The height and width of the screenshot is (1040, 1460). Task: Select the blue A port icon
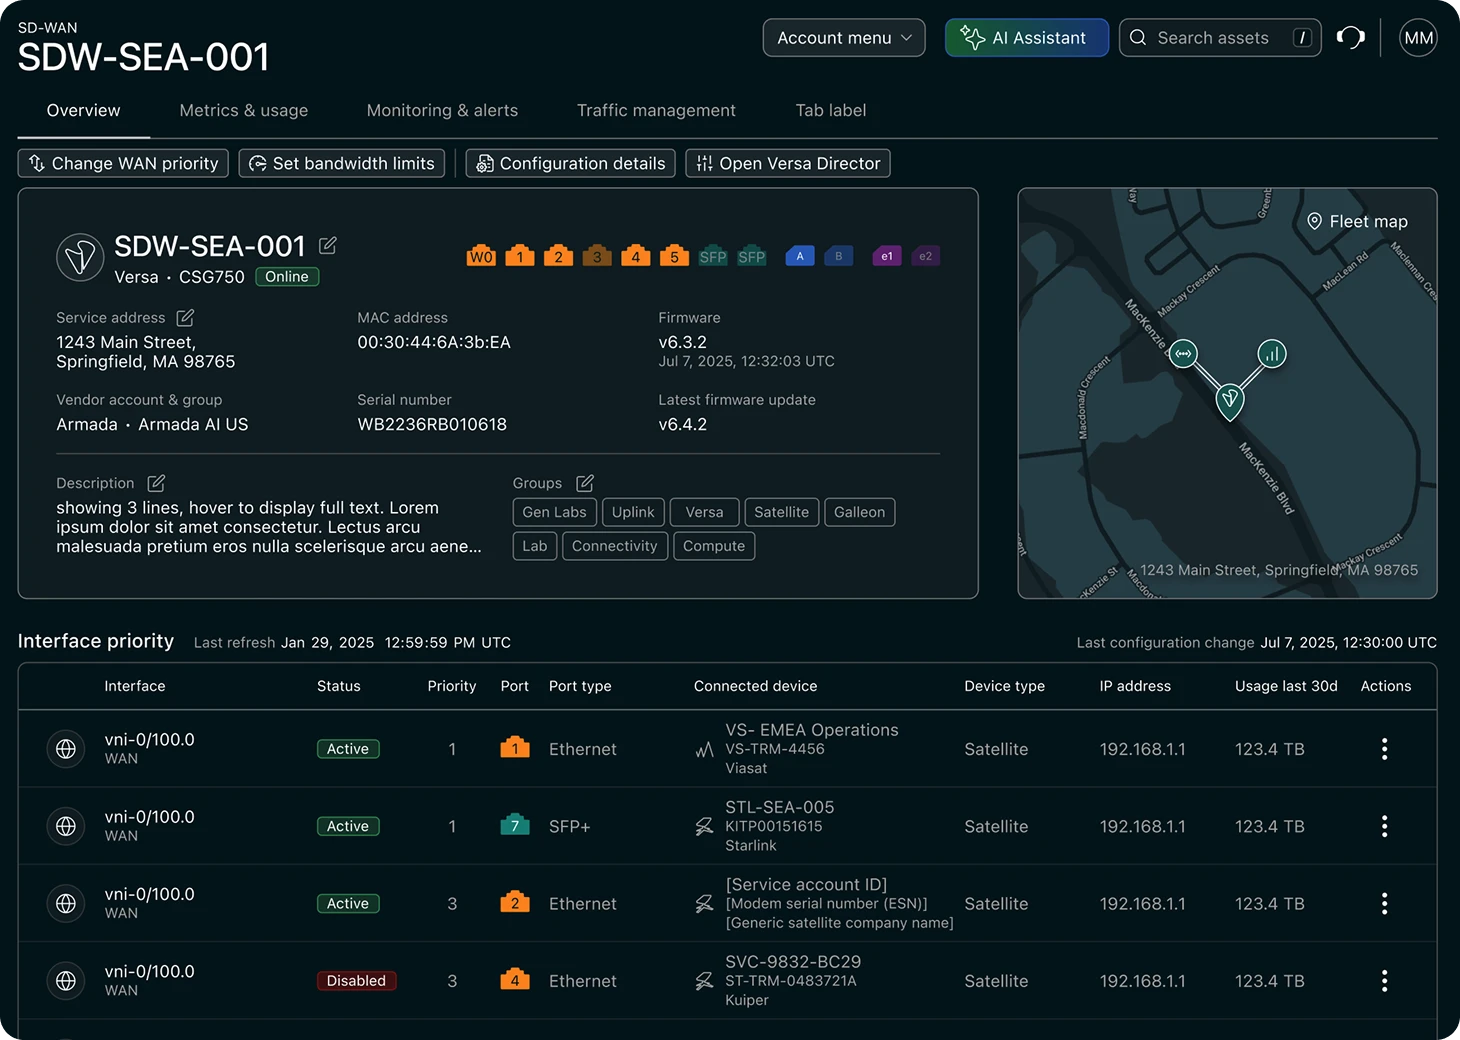(799, 256)
